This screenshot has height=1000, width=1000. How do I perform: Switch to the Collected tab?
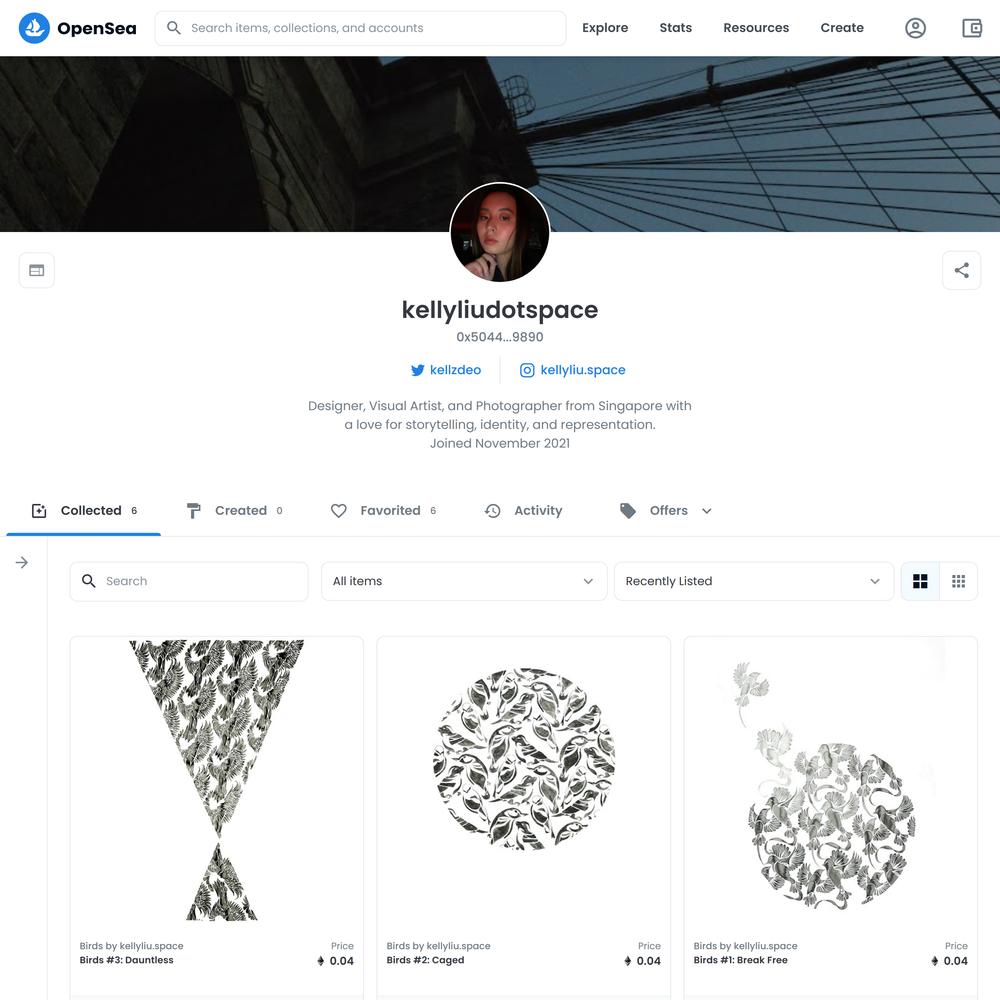coord(84,511)
